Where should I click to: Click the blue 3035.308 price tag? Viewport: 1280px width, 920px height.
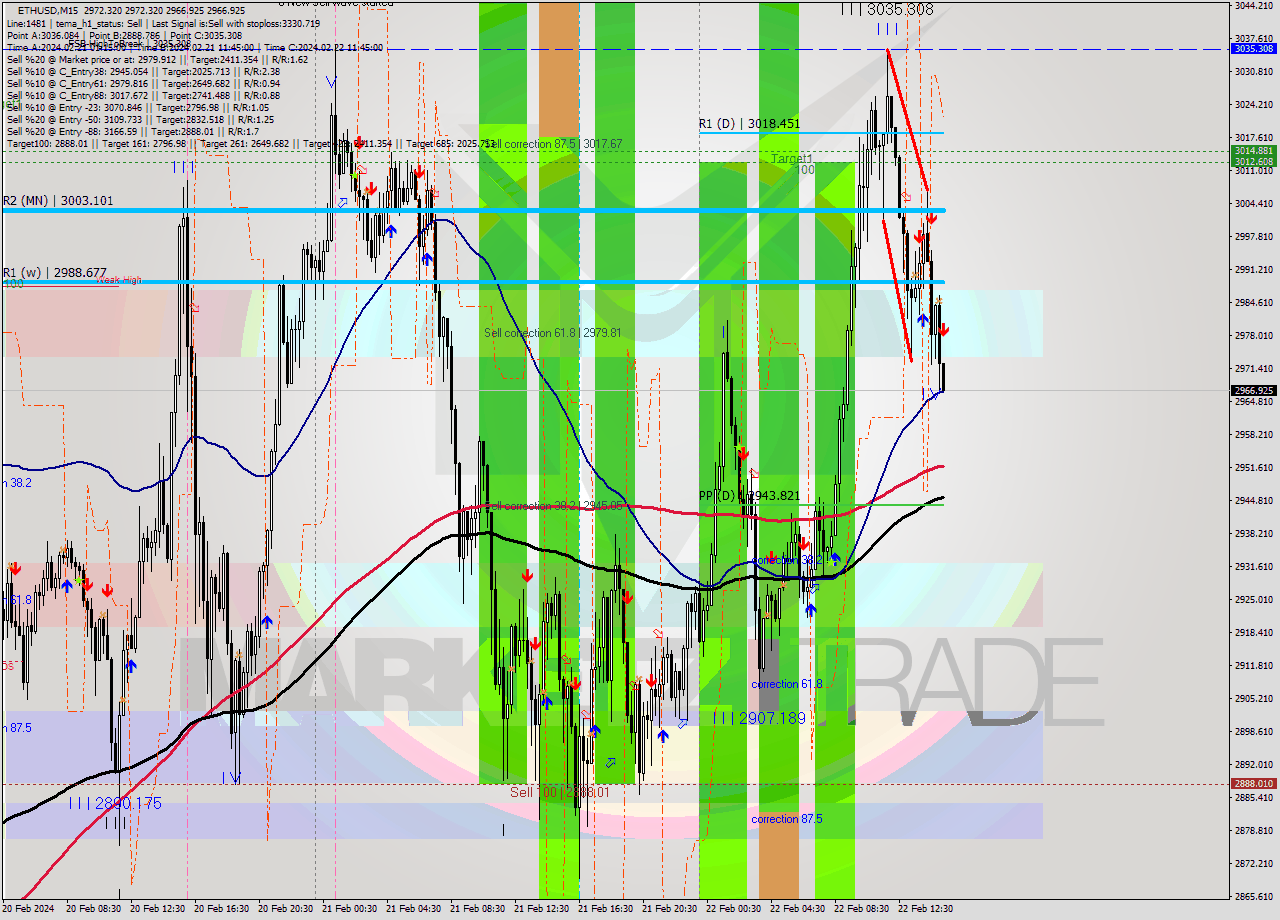click(1254, 48)
